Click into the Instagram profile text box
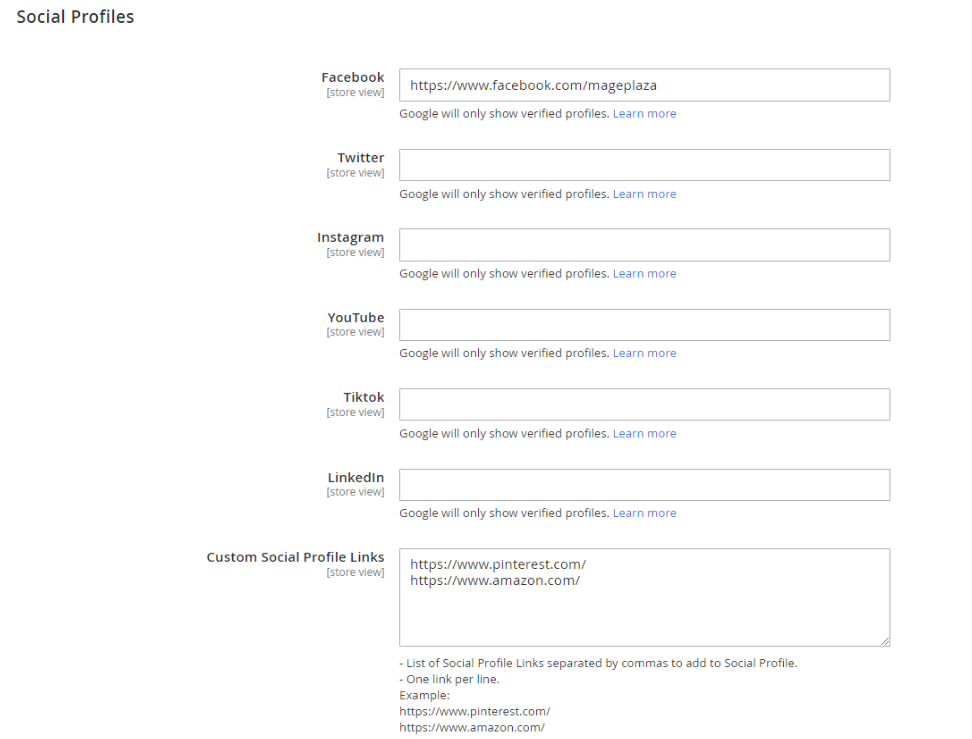The width and height of the screenshot is (972, 739). 644,245
